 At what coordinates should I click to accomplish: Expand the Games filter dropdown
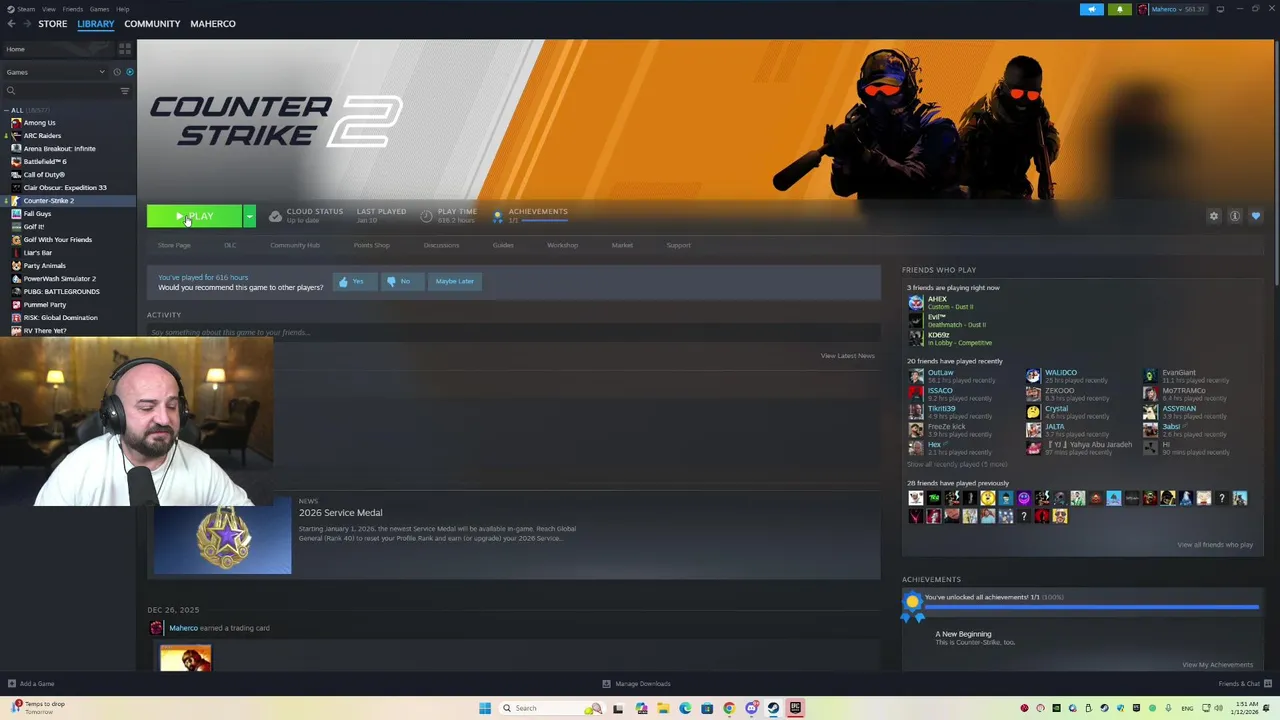coord(55,72)
